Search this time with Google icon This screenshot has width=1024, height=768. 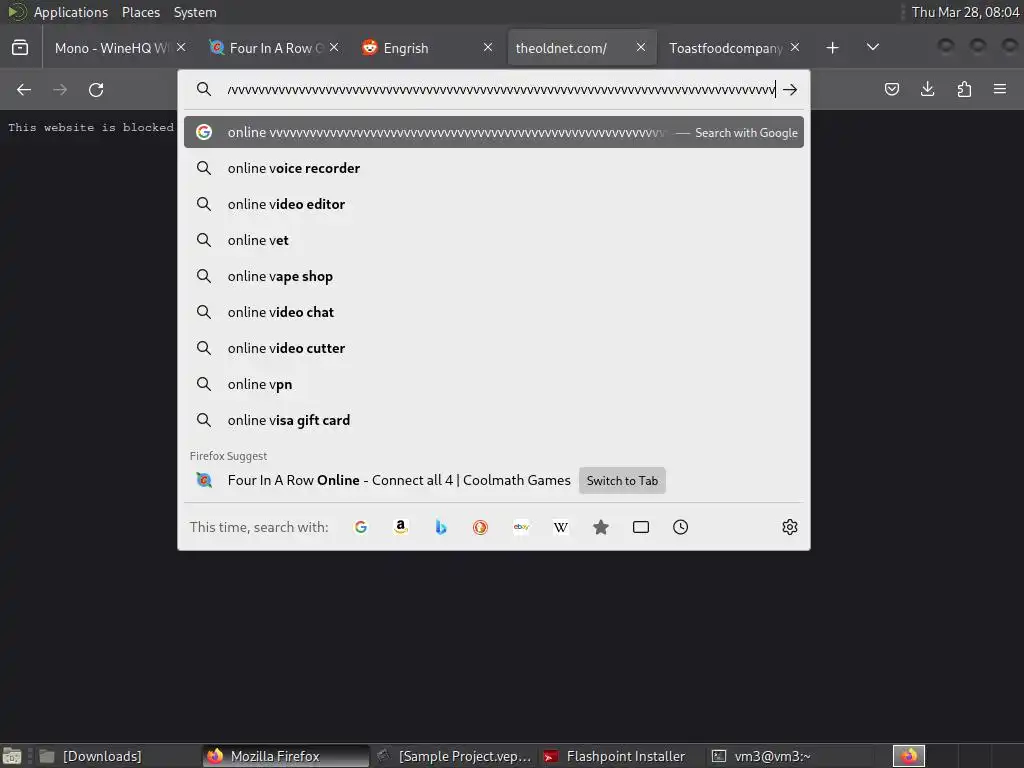tap(360, 527)
